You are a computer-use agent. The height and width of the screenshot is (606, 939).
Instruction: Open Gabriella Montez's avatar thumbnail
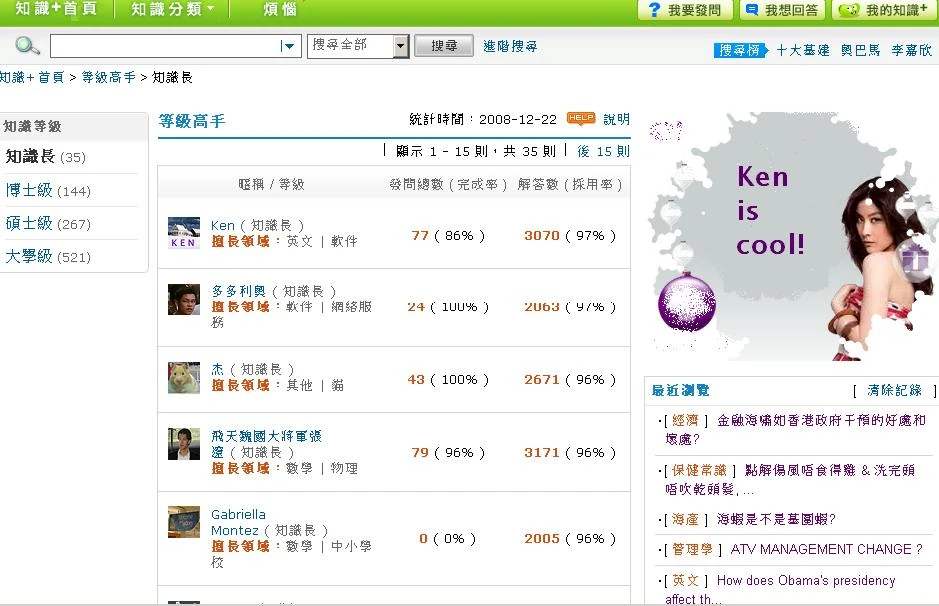click(x=184, y=522)
